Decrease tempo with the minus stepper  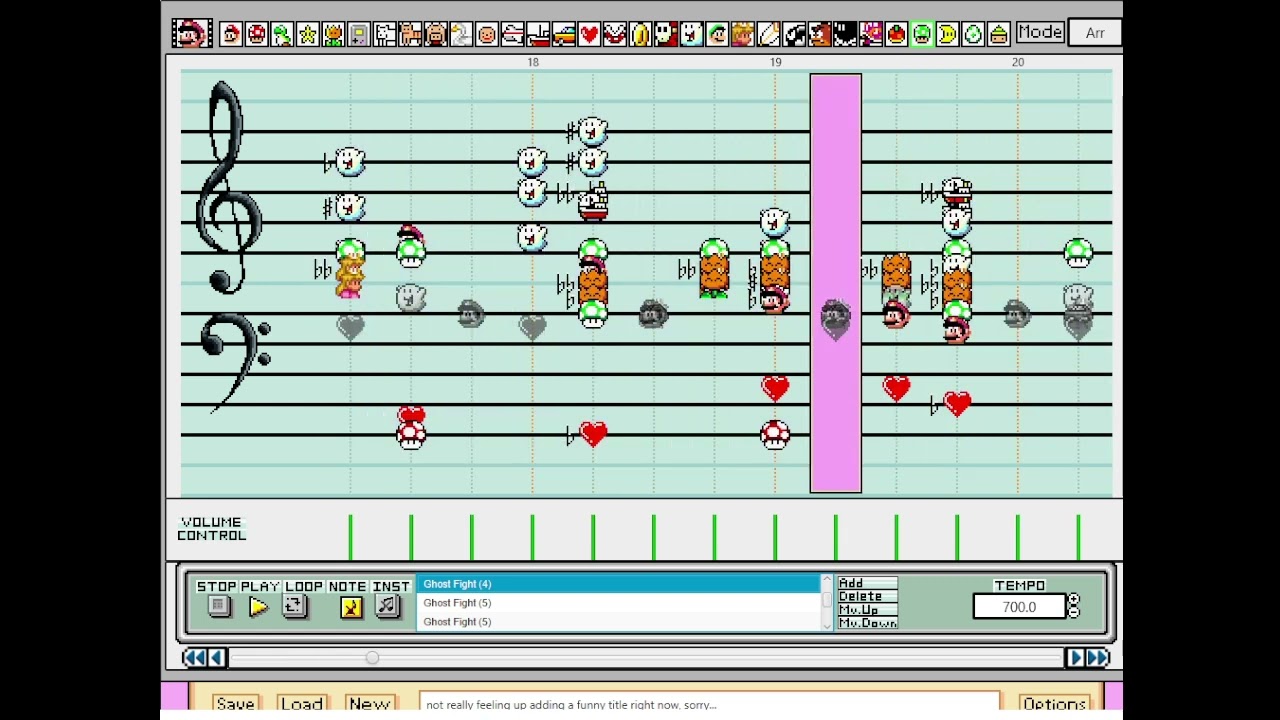click(x=1074, y=612)
